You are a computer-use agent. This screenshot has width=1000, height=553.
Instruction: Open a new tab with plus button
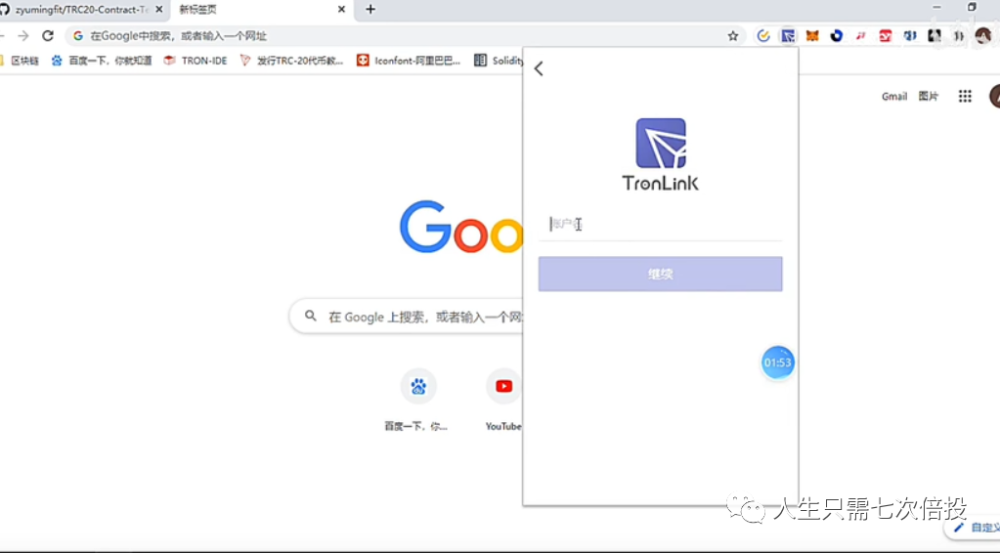371,10
